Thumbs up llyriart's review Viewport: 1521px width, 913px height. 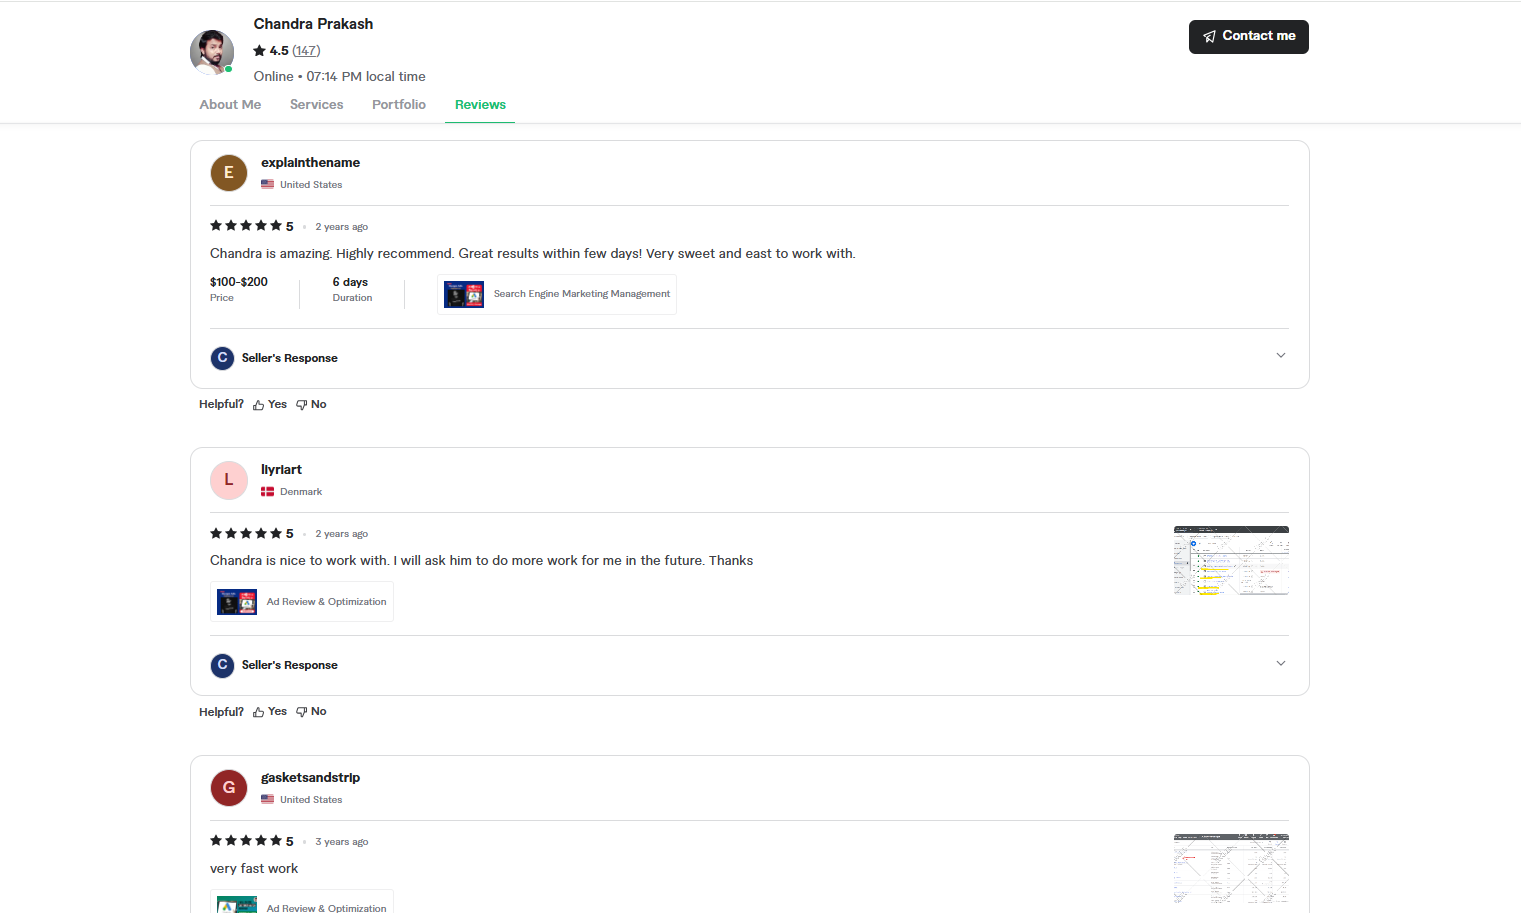270,712
